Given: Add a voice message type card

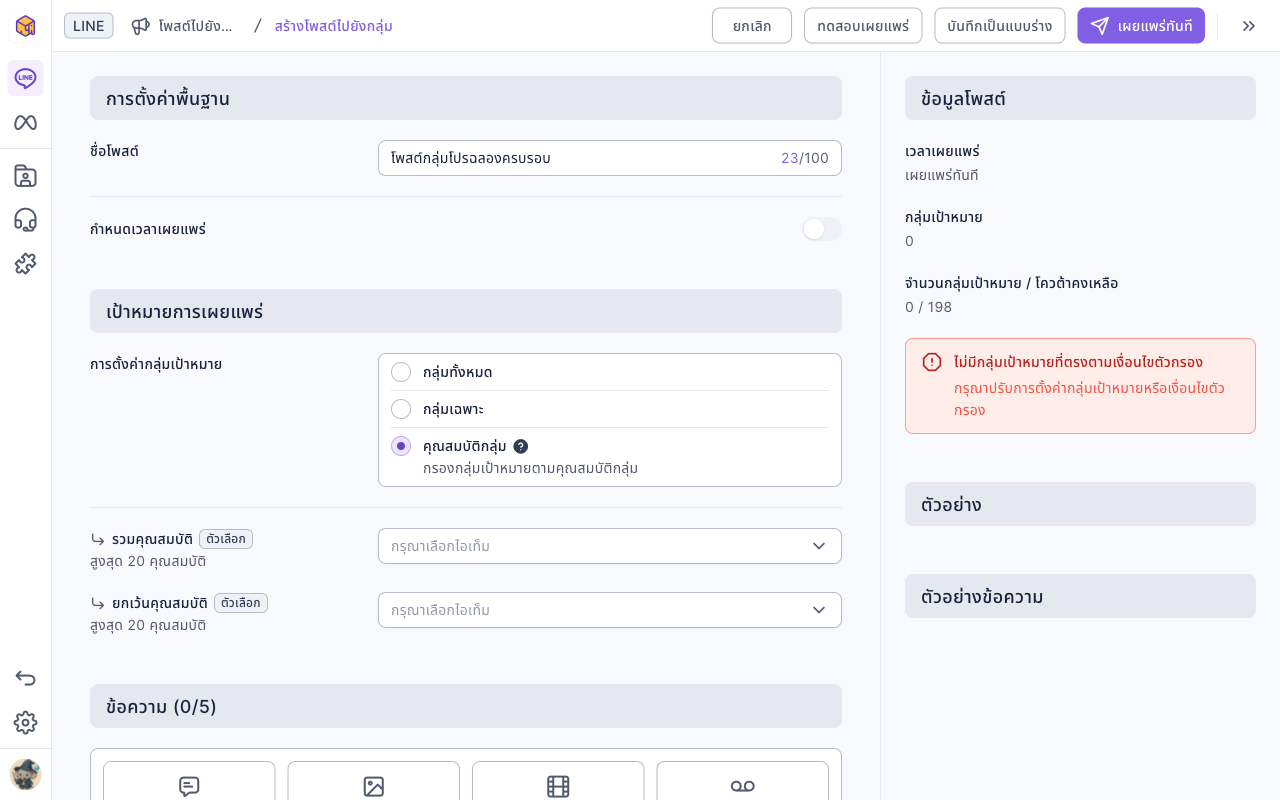Looking at the screenshot, I should pyautogui.click(x=743, y=781).
